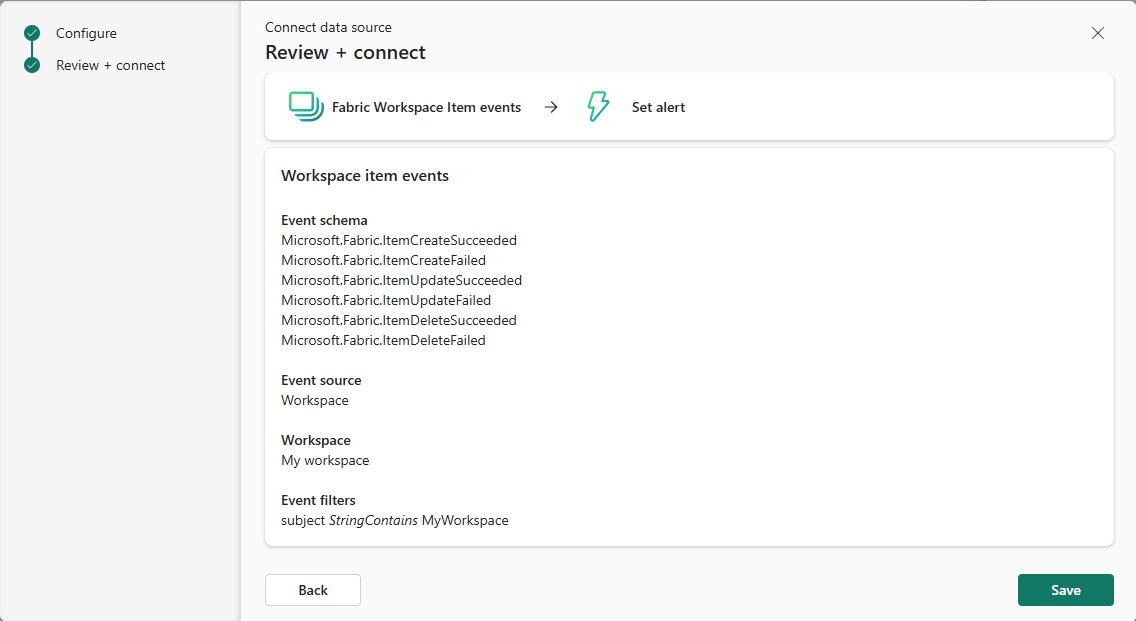Click Microsoft.Fabric.ItemDeleteFailed text
The height and width of the screenshot is (621, 1136).
383,340
